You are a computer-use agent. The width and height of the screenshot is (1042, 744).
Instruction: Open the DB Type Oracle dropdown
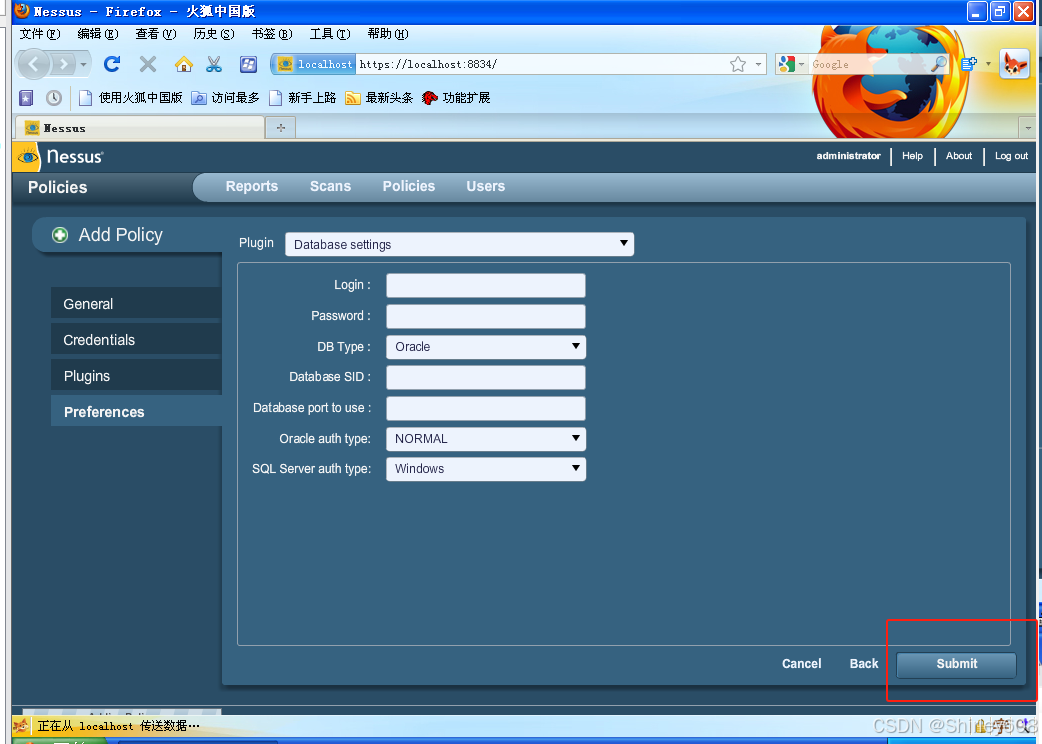(x=486, y=347)
